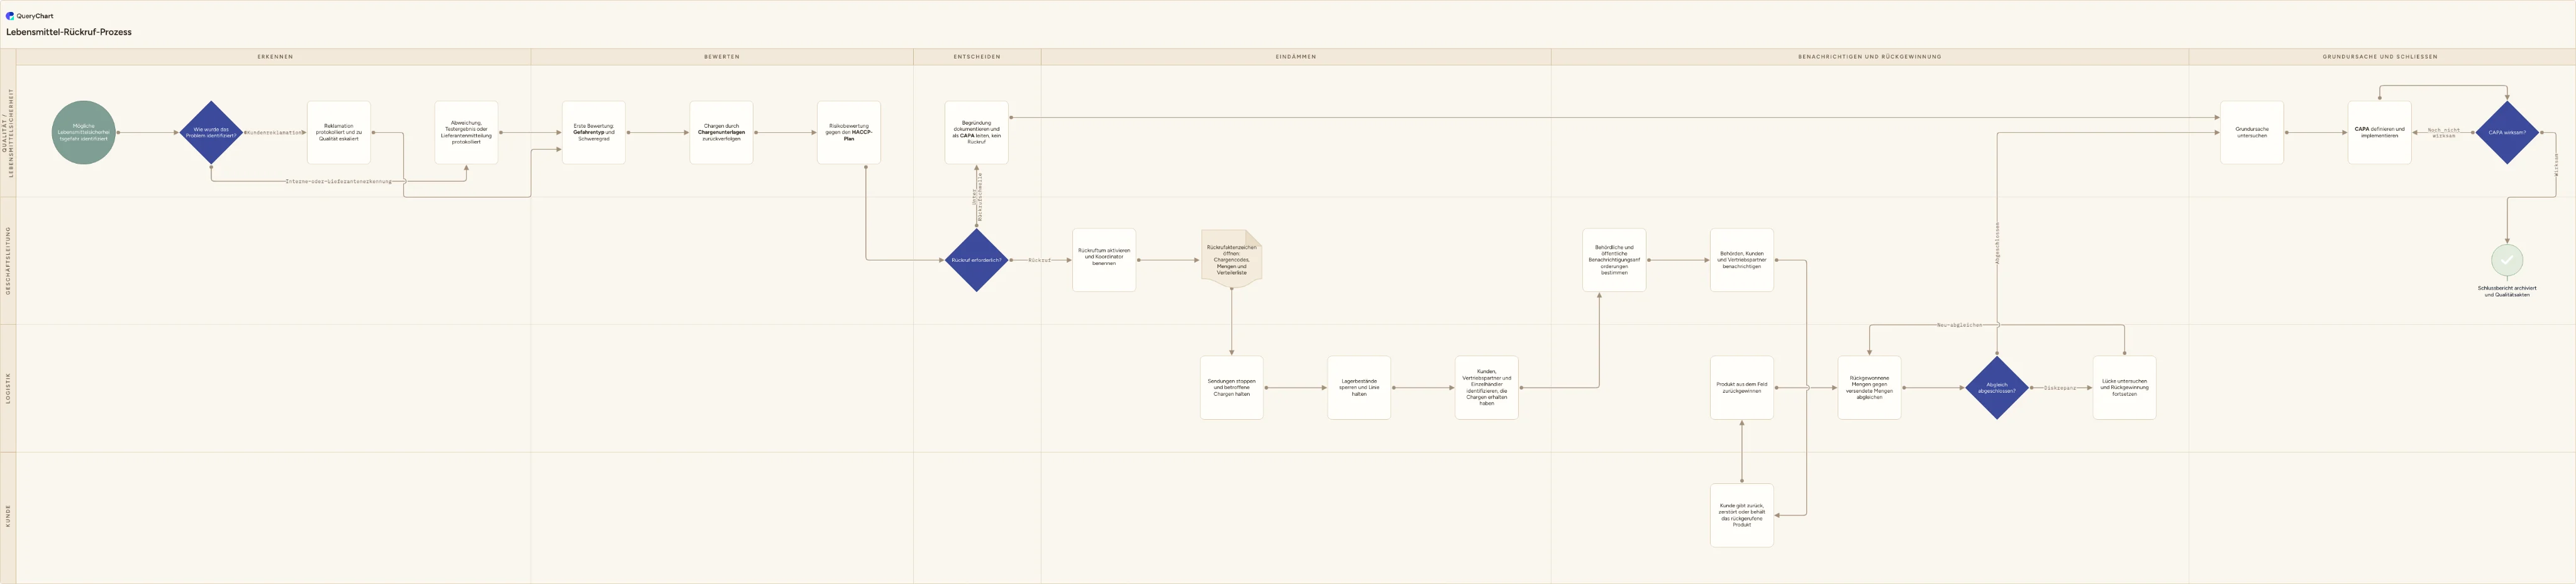The image size is (2576, 584).
Task: Select the 'Rückrufteam aktivieren' process box
Action: (x=1104, y=260)
